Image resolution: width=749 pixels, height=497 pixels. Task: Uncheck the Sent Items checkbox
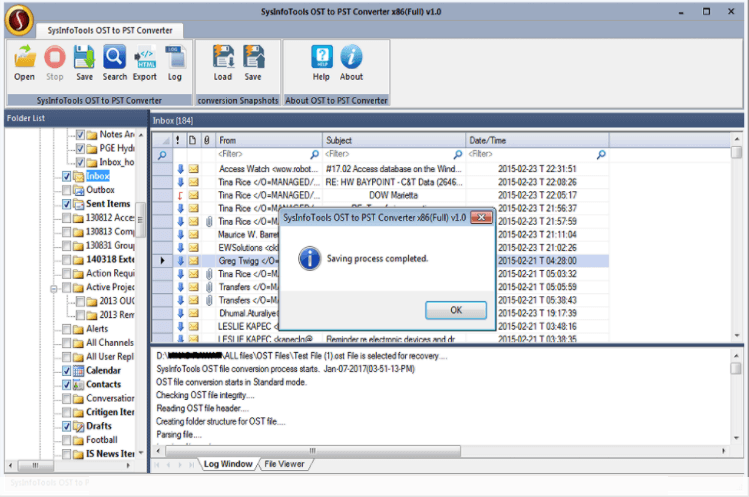point(66,204)
